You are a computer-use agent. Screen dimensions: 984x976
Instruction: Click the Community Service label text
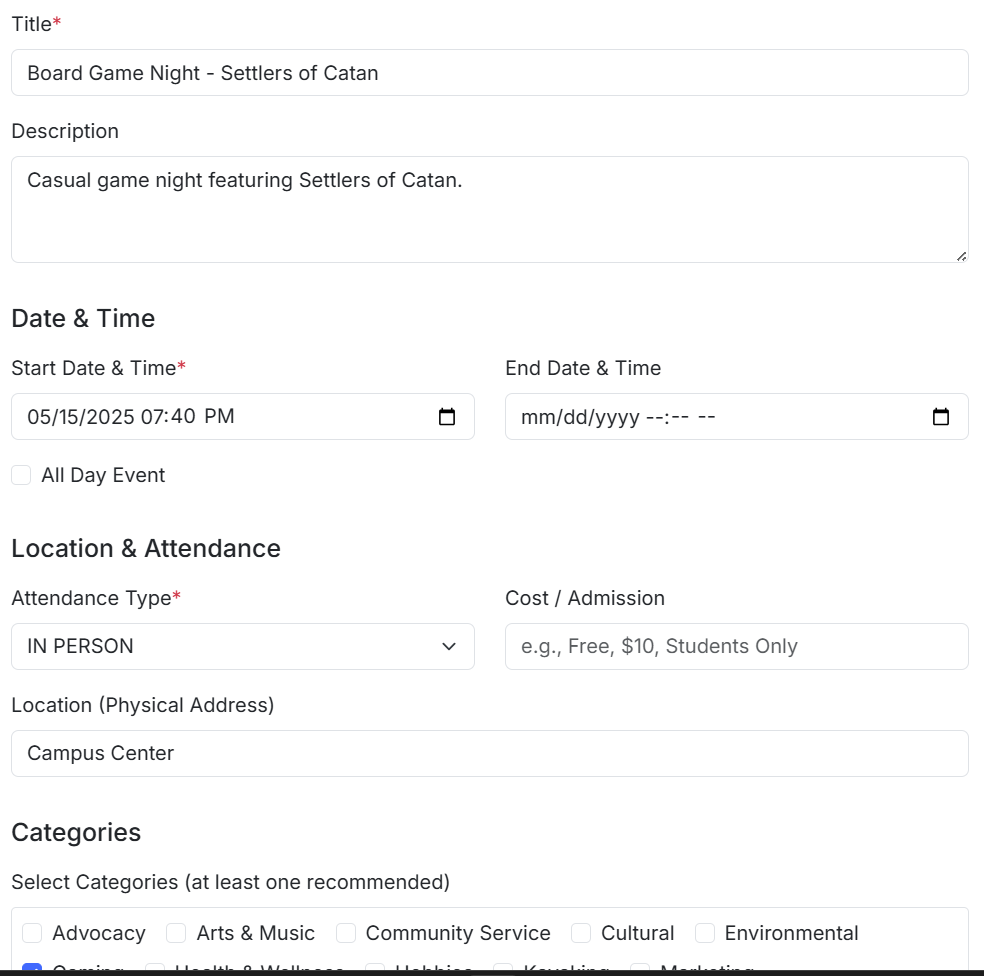click(458, 933)
